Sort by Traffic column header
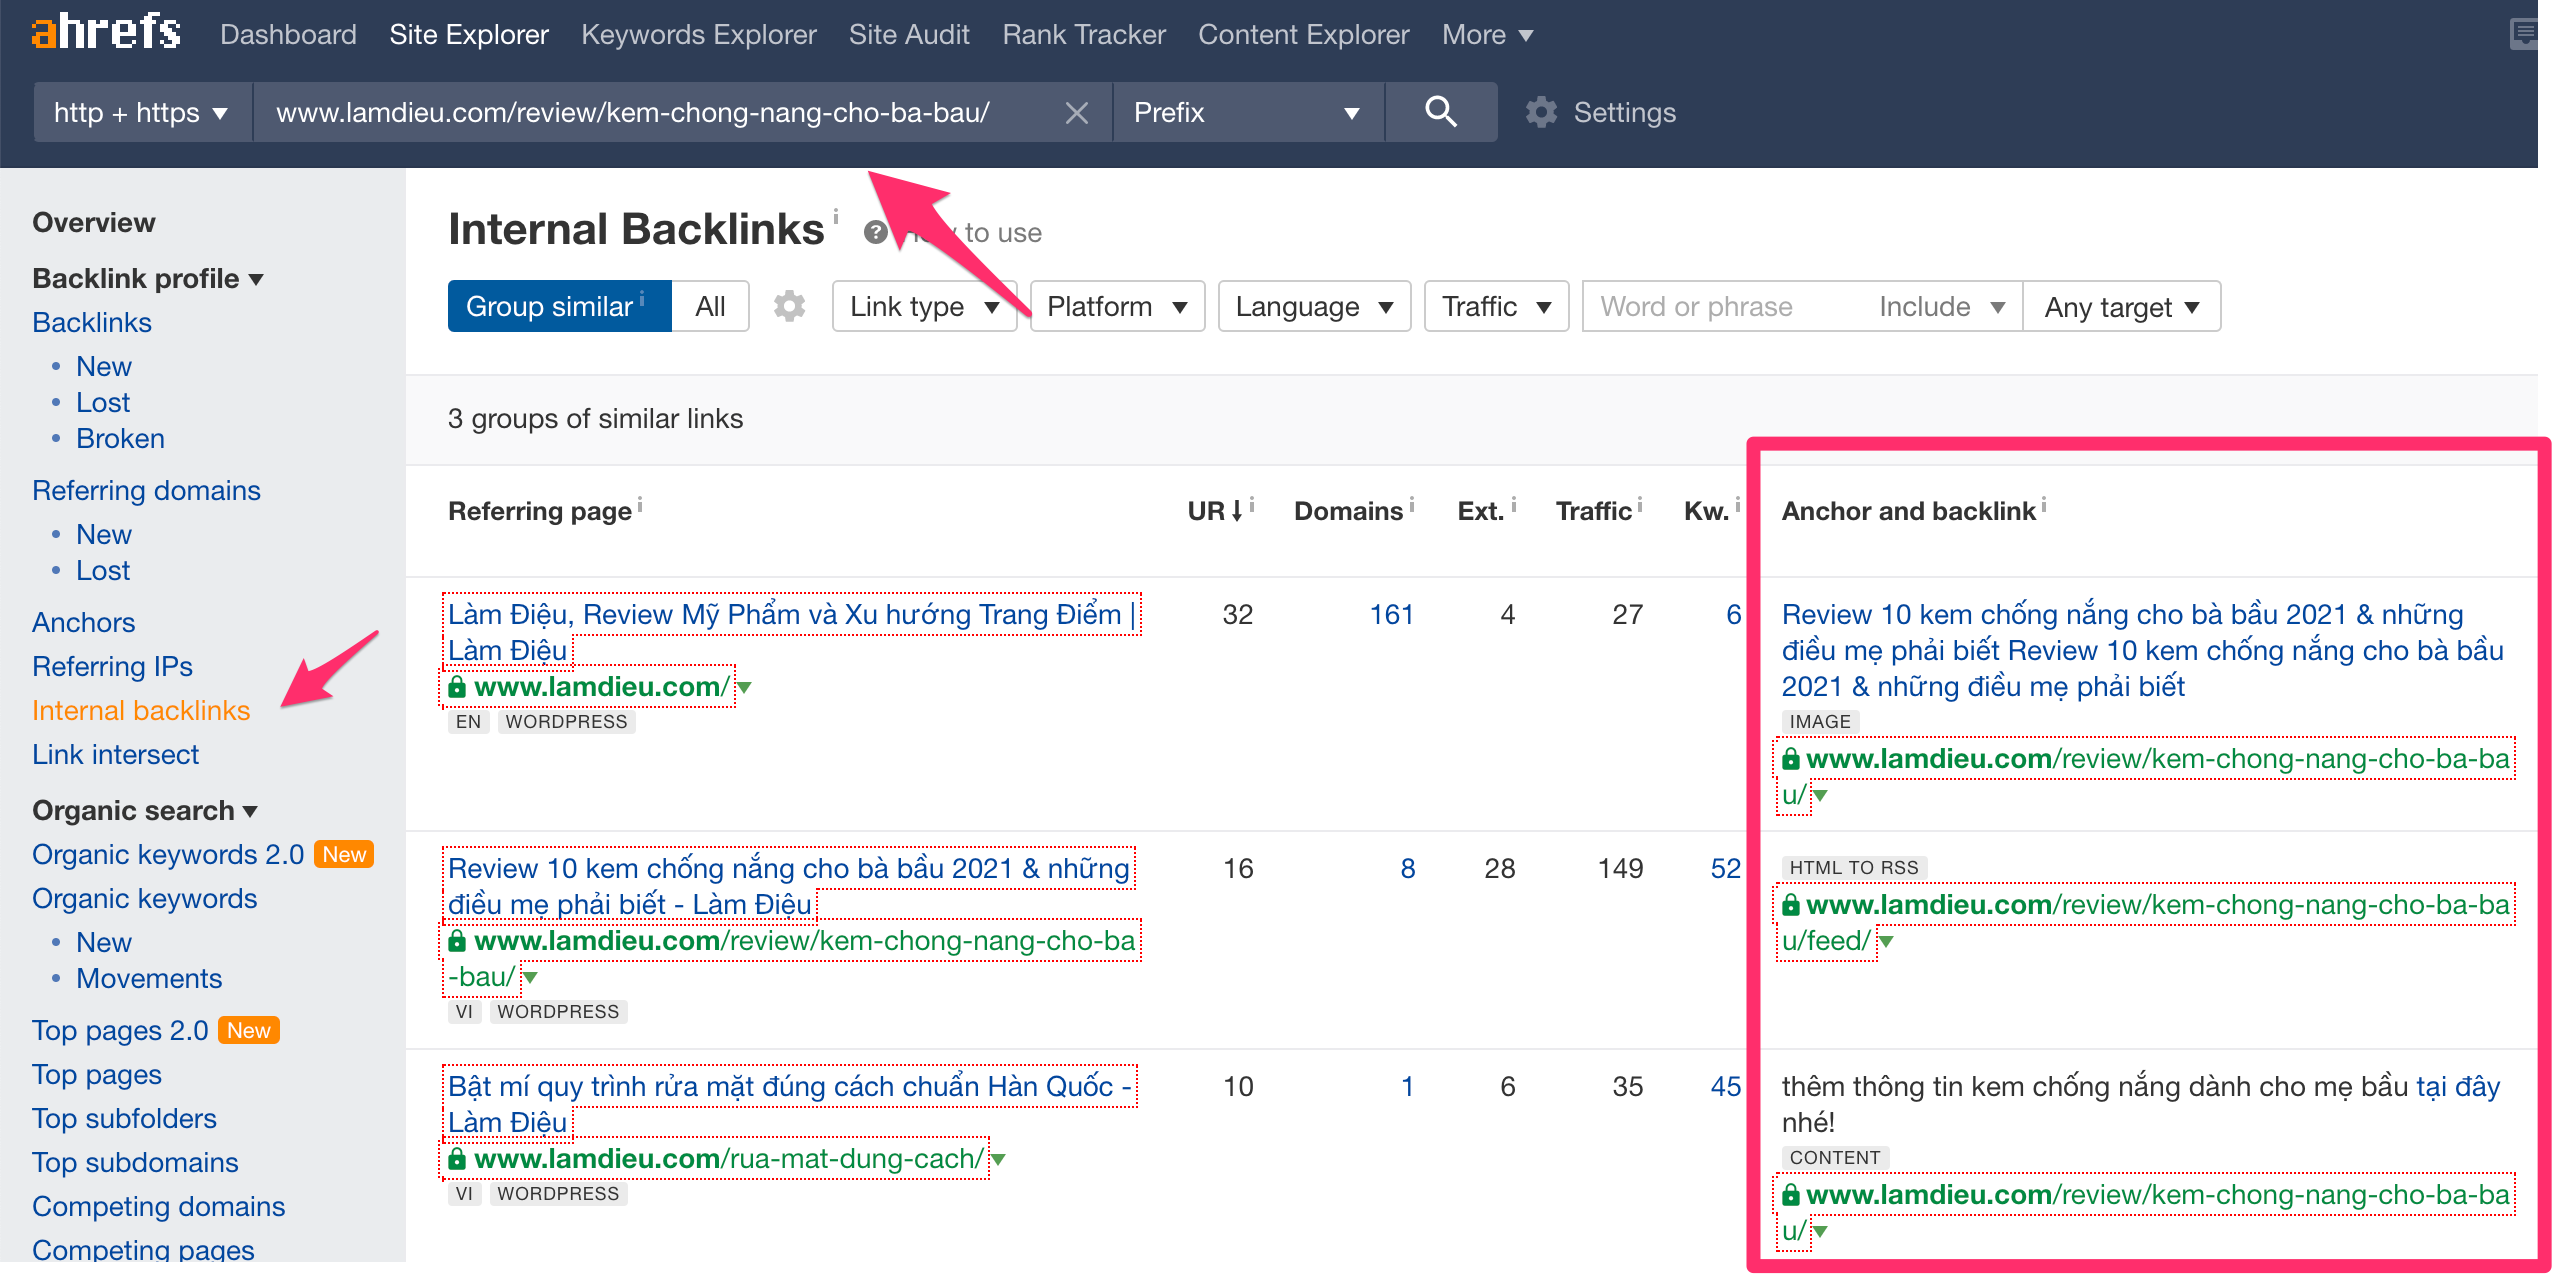Image resolution: width=2552 pixels, height=1274 pixels. 1593,511
